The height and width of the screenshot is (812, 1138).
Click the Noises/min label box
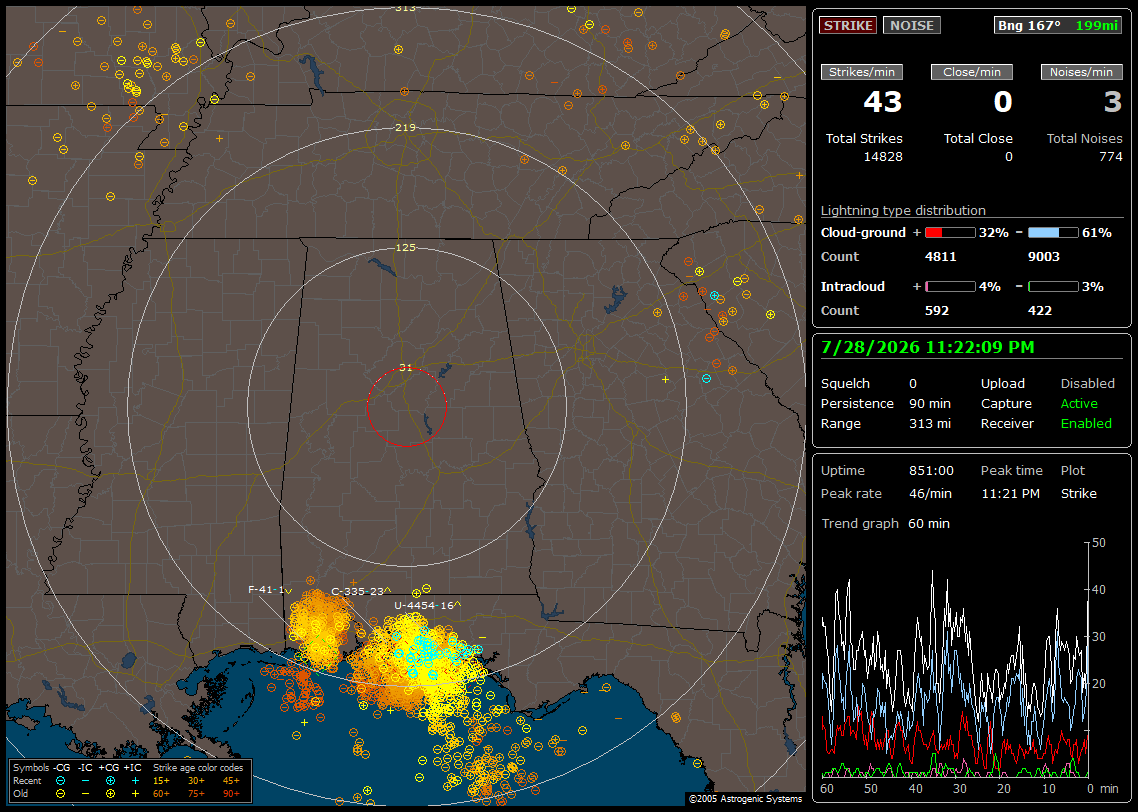tap(1081, 72)
